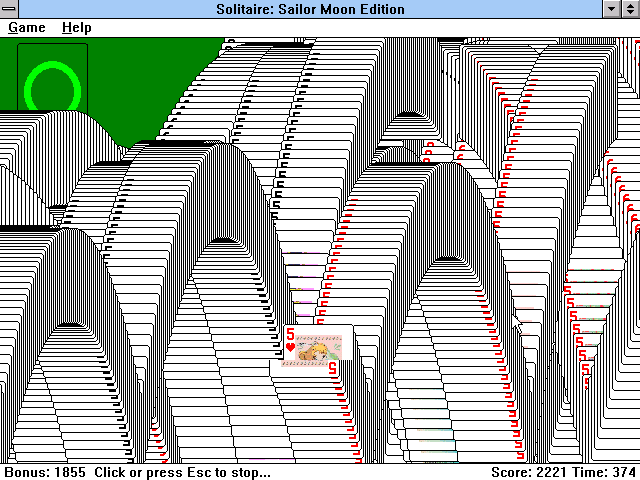Open the Game menu
Viewport: 640px width, 480px height.
coord(27,28)
